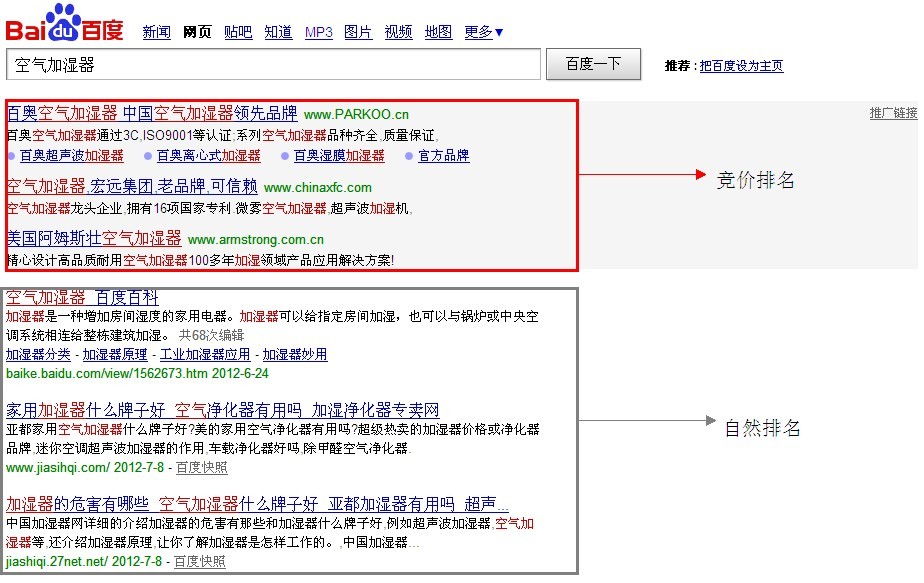Open the 推广链接 link
Image resolution: width=924 pixels, height=583 pixels.
coord(893,113)
